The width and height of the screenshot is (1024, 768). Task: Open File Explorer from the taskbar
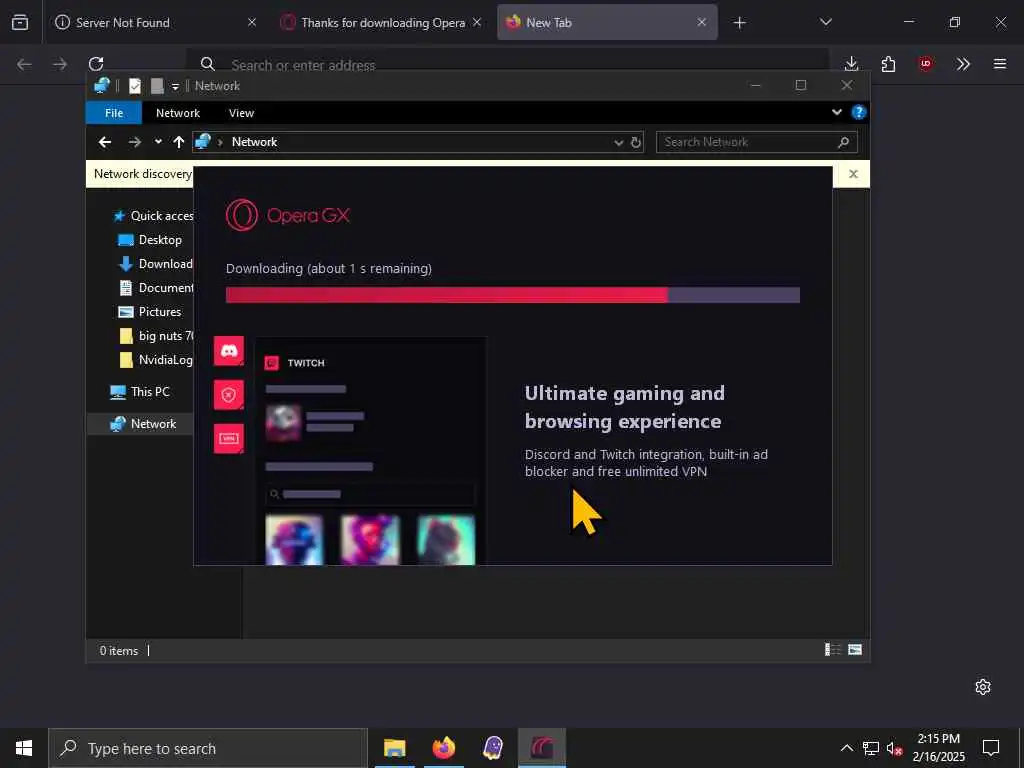pos(394,748)
